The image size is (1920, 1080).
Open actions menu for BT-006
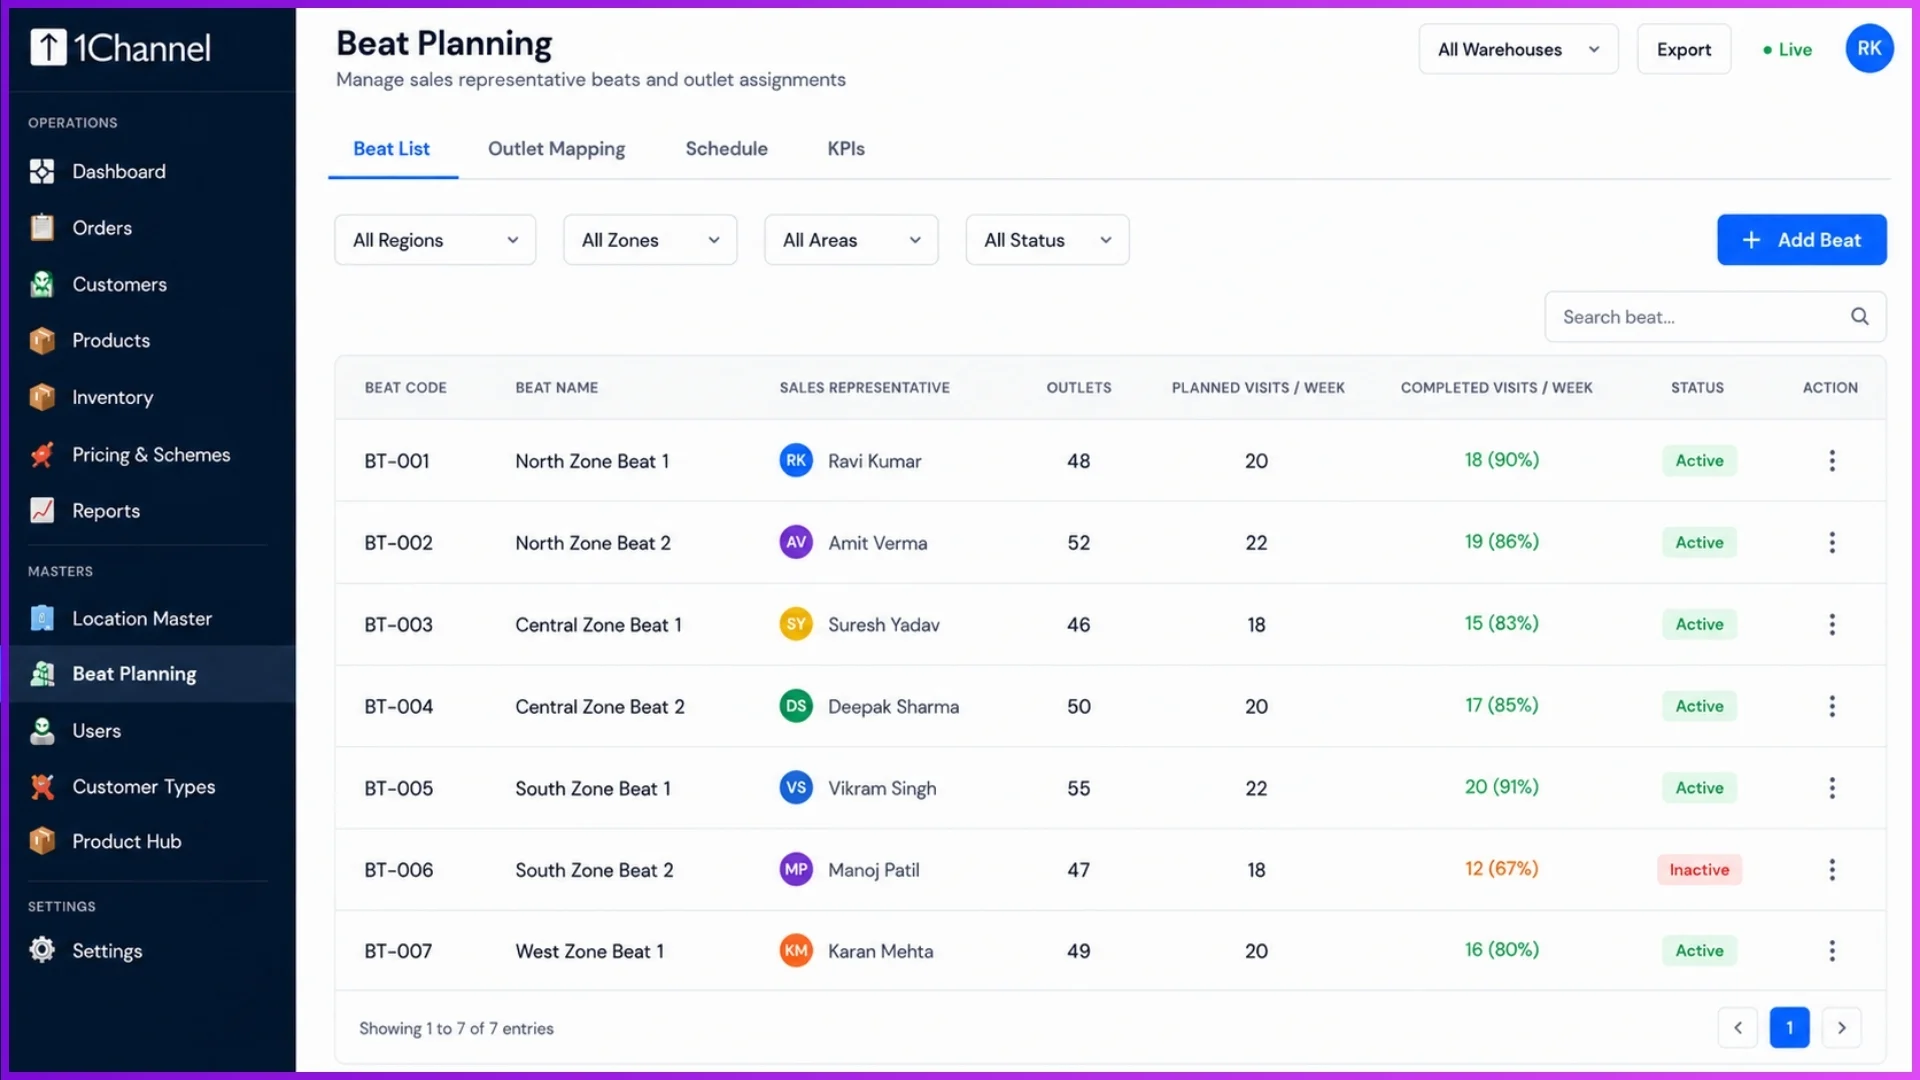coord(1832,870)
